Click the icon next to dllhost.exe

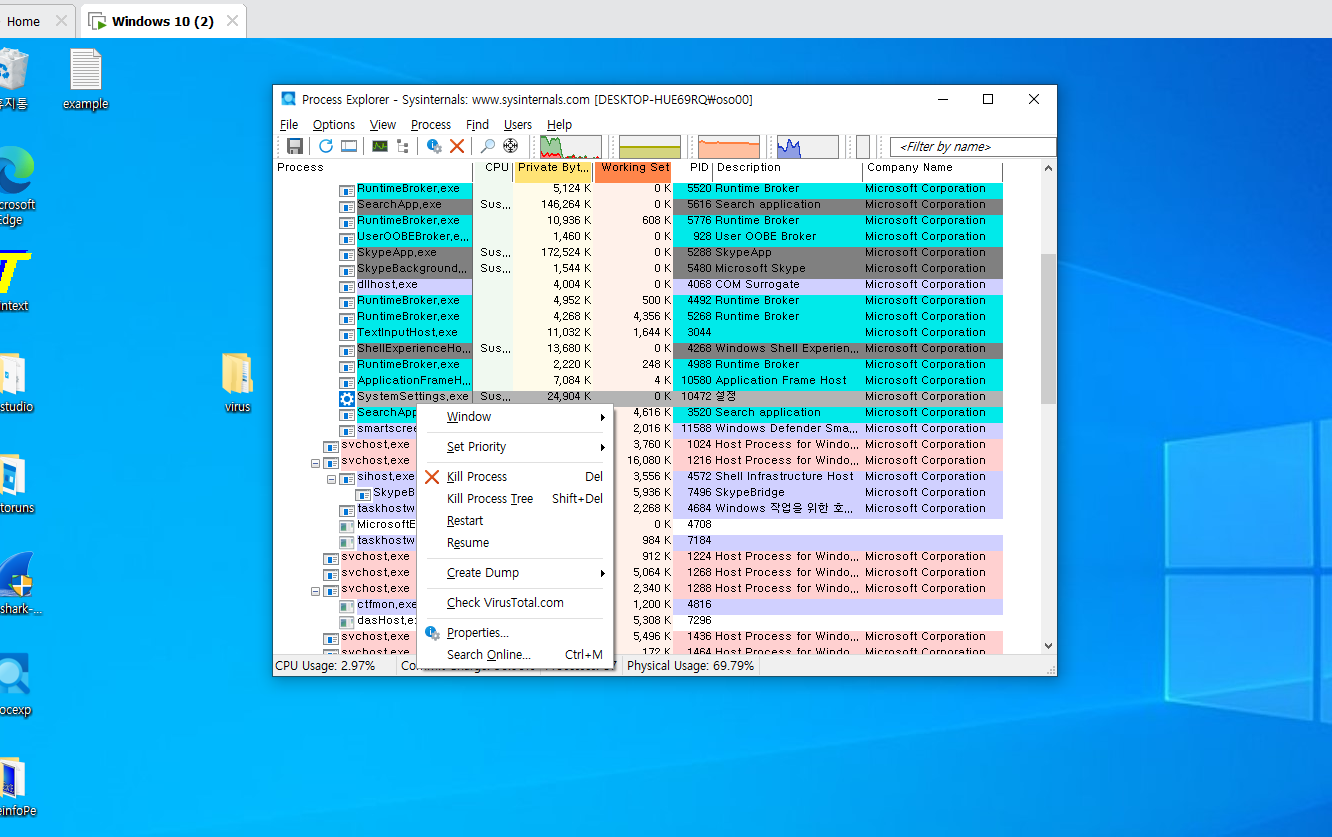pyautogui.click(x=347, y=285)
